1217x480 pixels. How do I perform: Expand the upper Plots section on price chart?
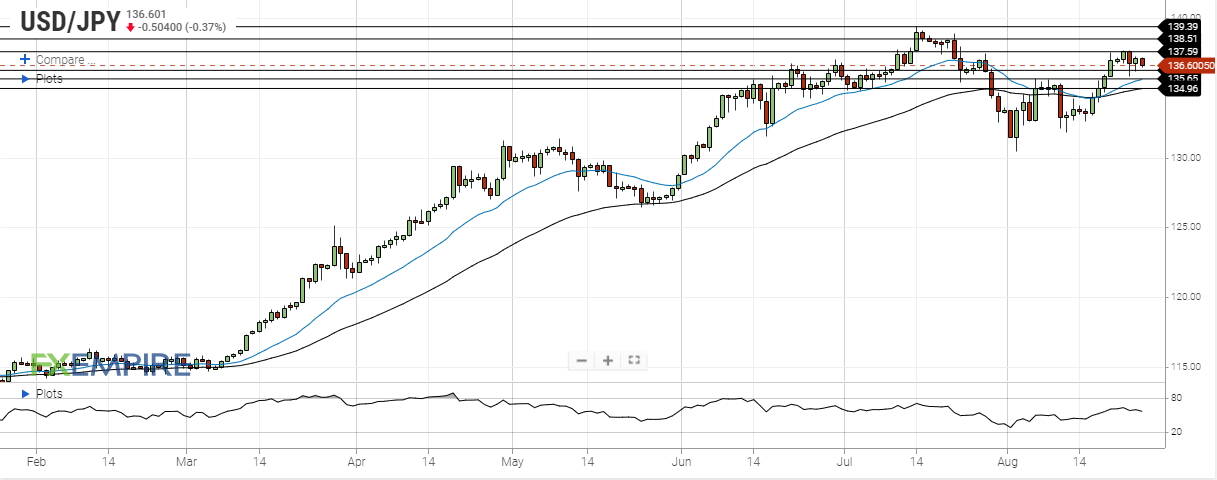43,78
